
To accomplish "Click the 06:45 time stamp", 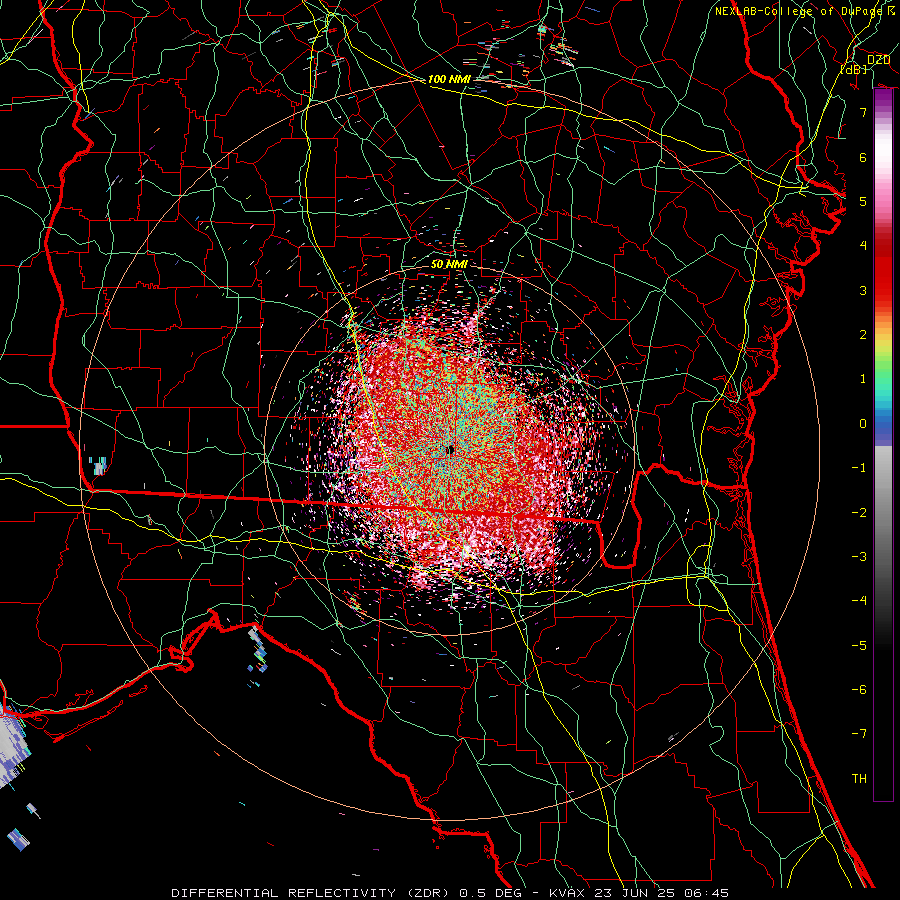I will (x=708, y=893).
